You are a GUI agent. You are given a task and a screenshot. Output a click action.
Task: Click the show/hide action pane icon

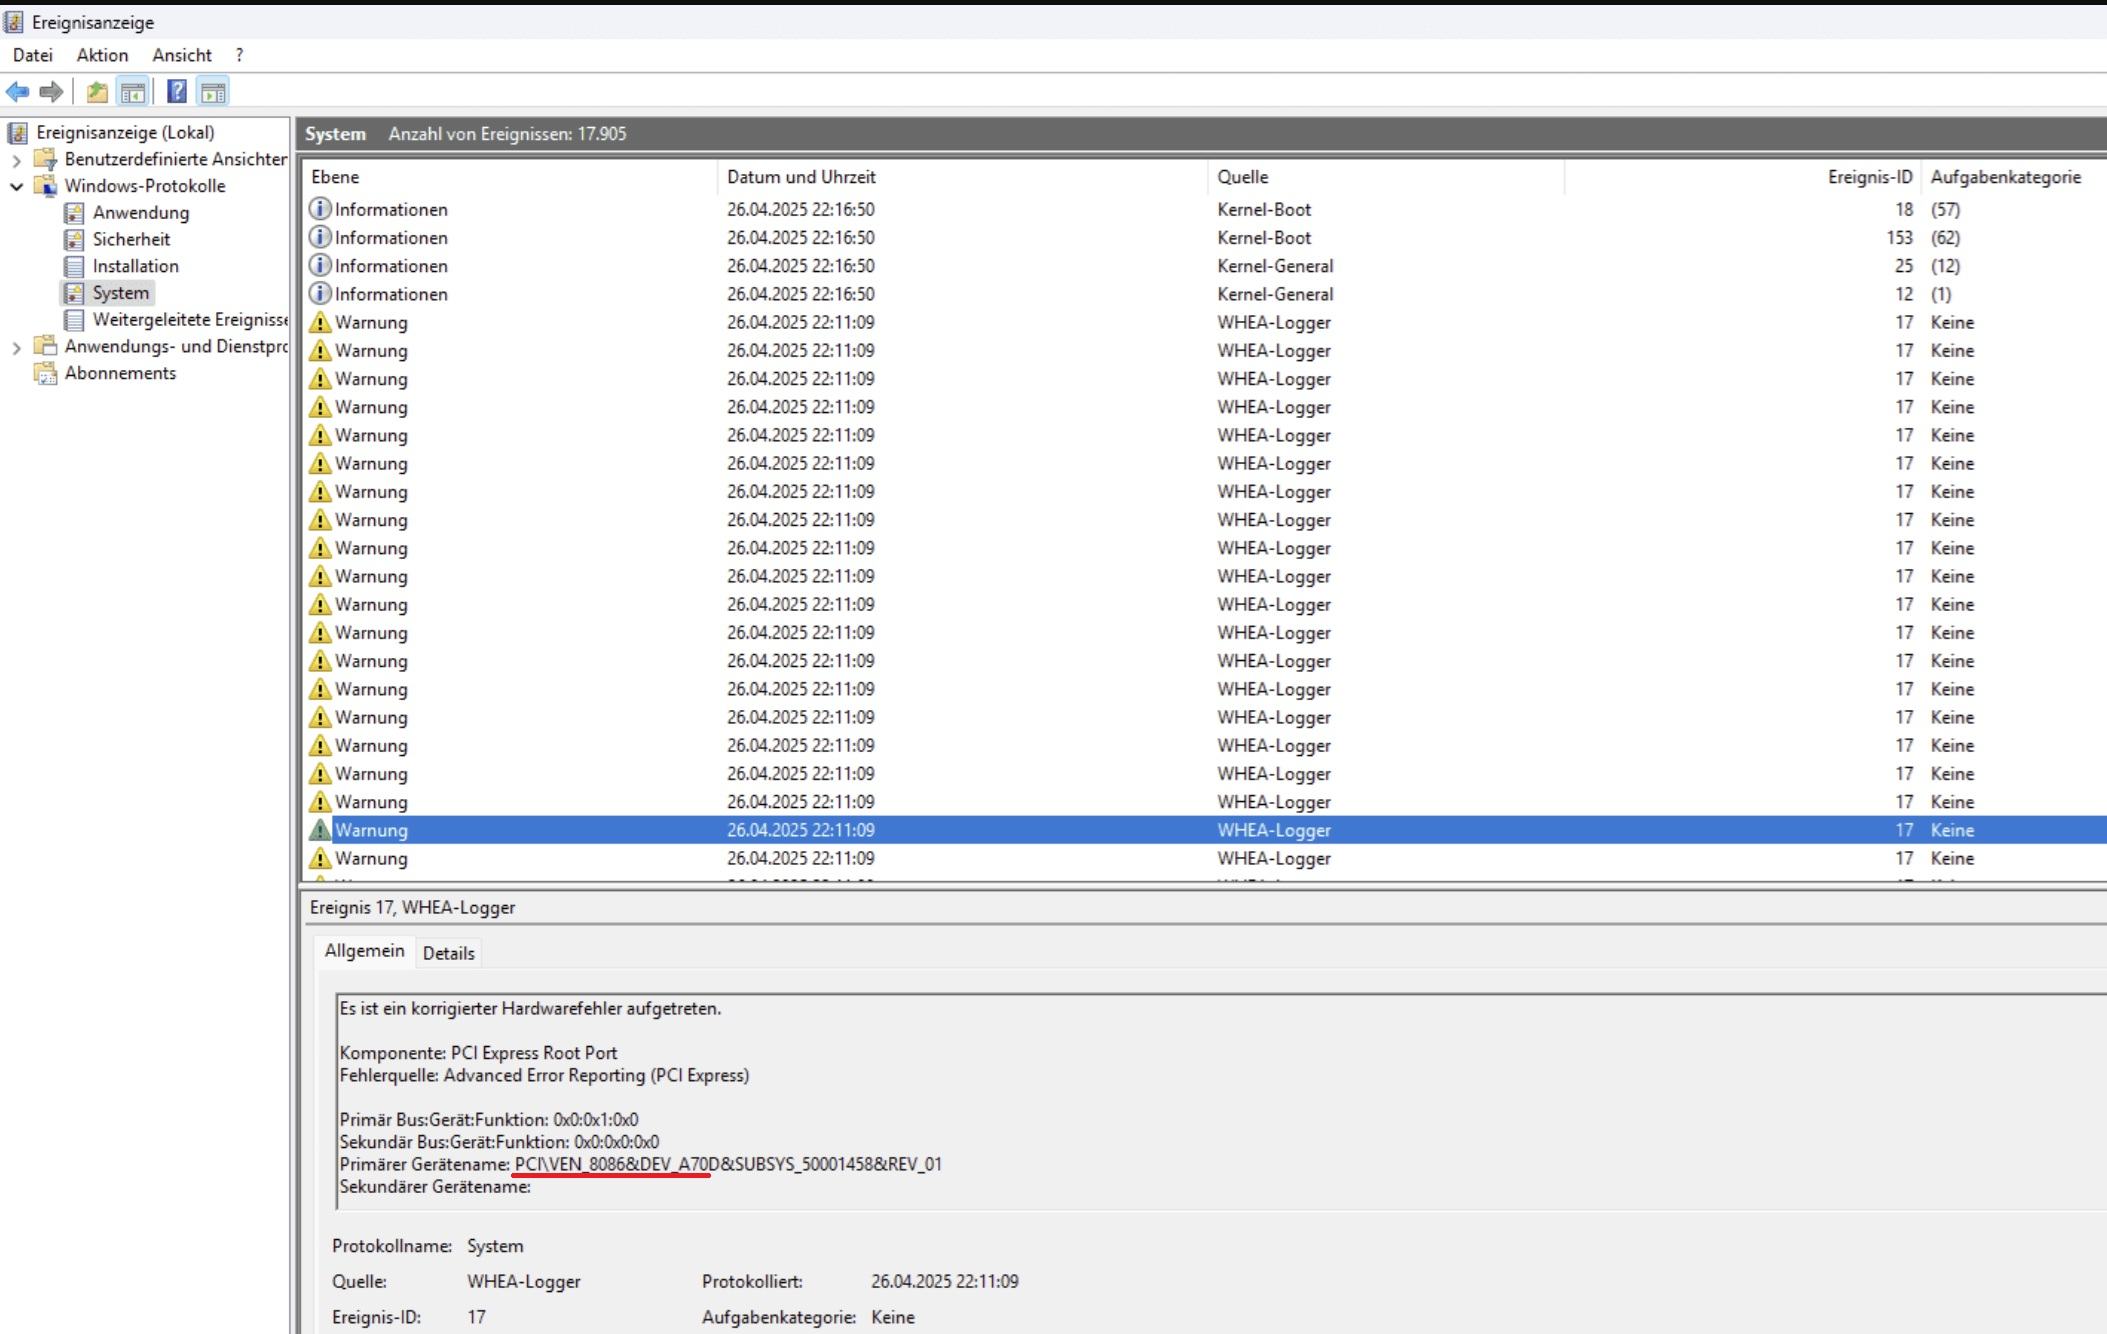(212, 92)
